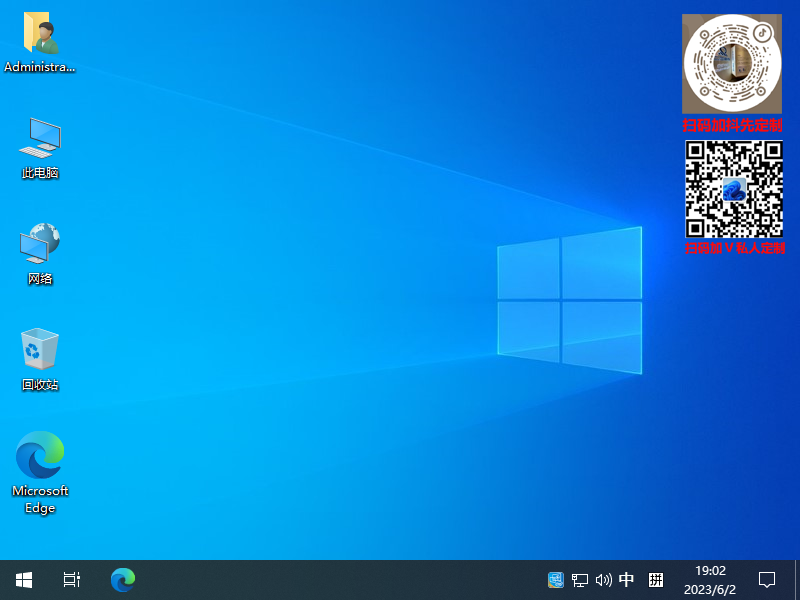800x600 pixels.
Task: Launch Edge from the taskbar
Action: tap(123, 580)
